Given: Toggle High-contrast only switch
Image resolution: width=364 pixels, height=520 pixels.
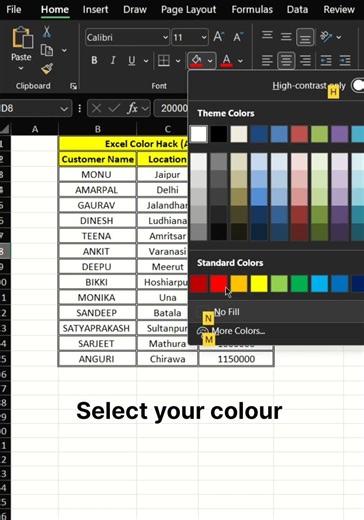Looking at the screenshot, I should click(357, 86).
